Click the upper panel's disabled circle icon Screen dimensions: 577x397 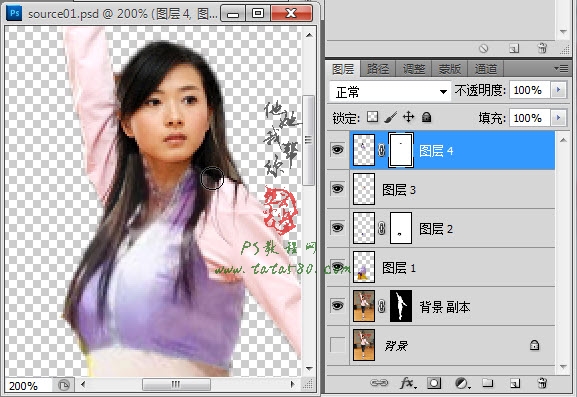point(484,48)
